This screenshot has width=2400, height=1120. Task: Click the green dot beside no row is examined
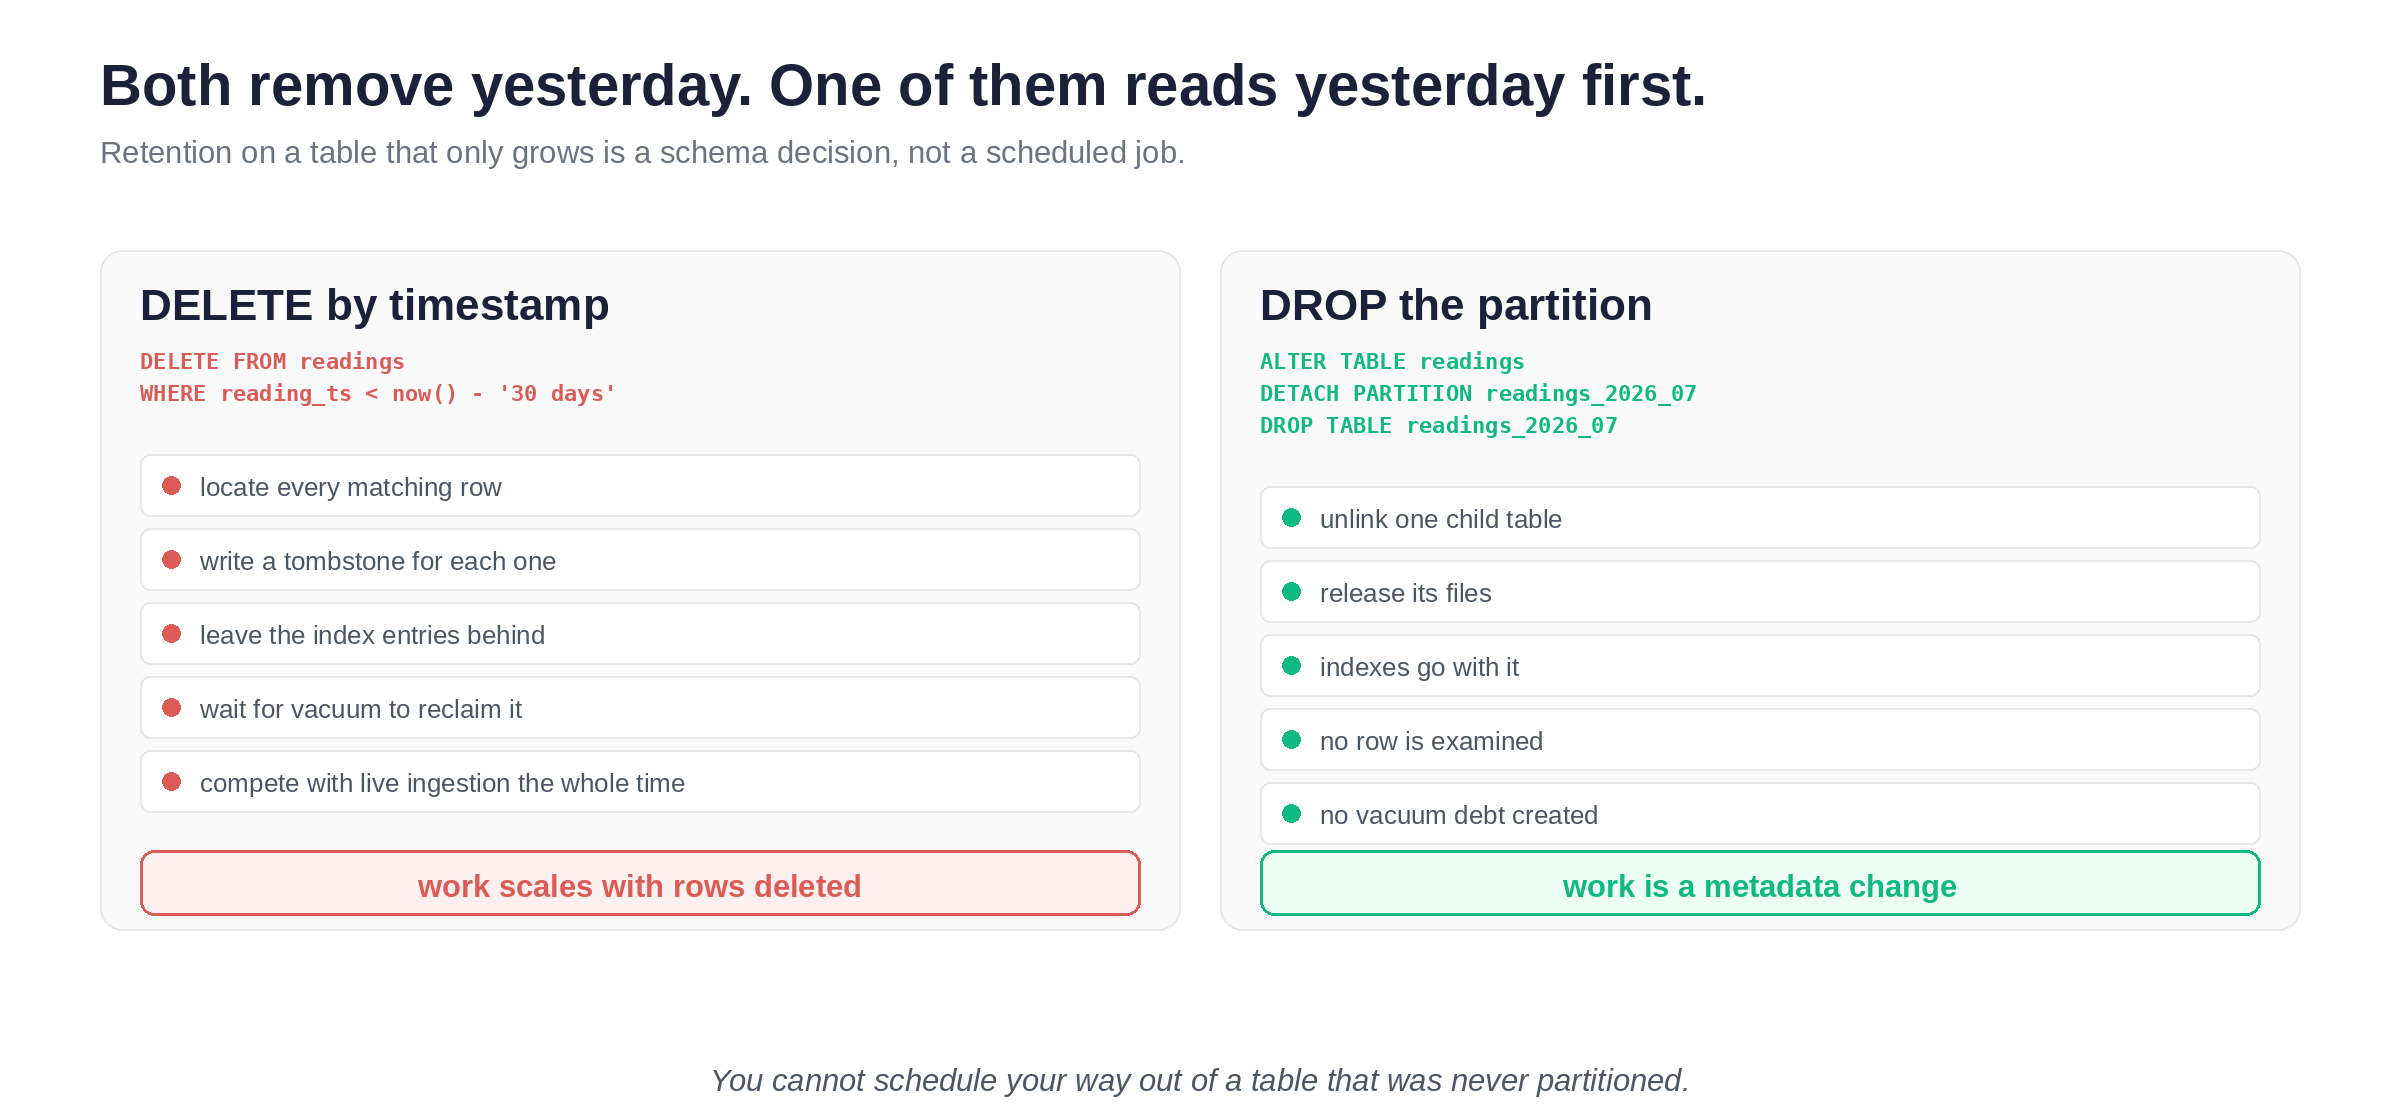point(1292,740)
